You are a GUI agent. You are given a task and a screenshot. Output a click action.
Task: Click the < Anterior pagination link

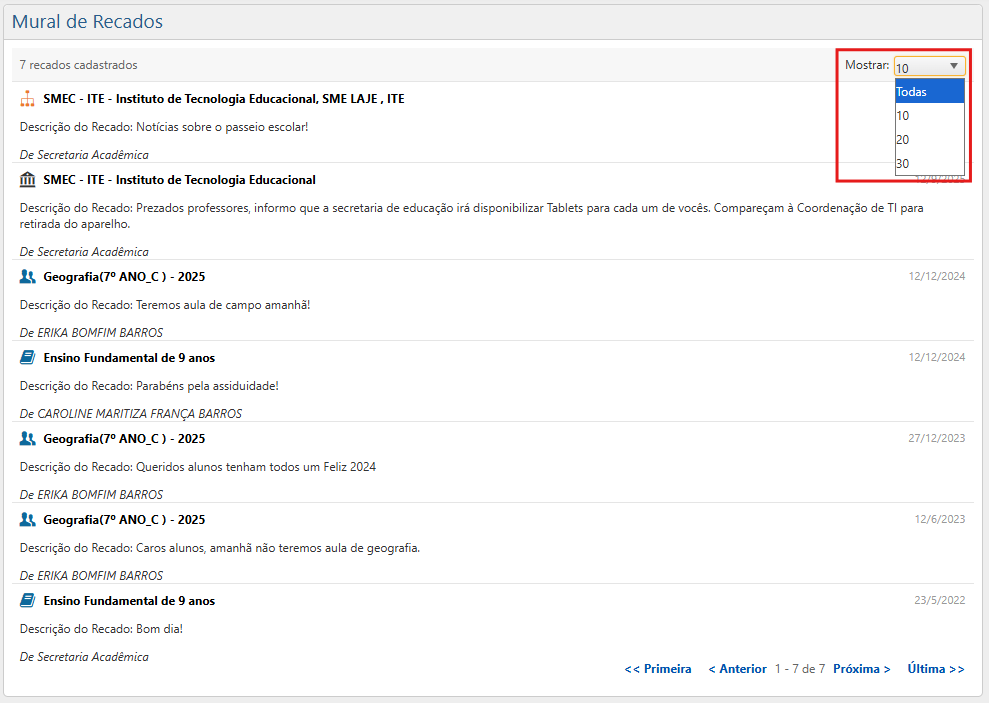(x=737, y=669)
